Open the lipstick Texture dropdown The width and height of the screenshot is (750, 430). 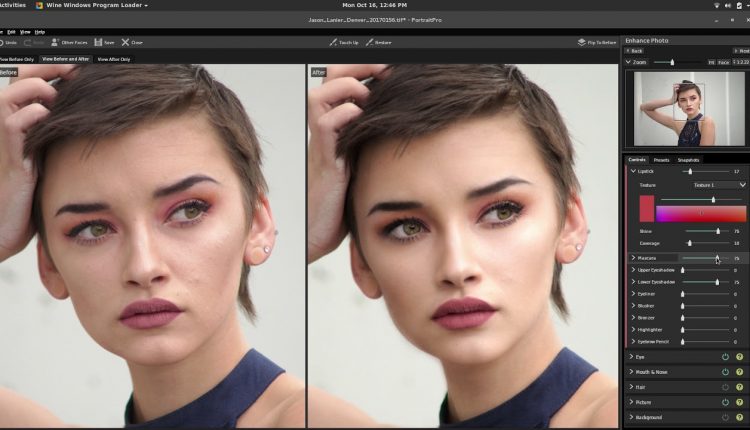pos(718,185)
